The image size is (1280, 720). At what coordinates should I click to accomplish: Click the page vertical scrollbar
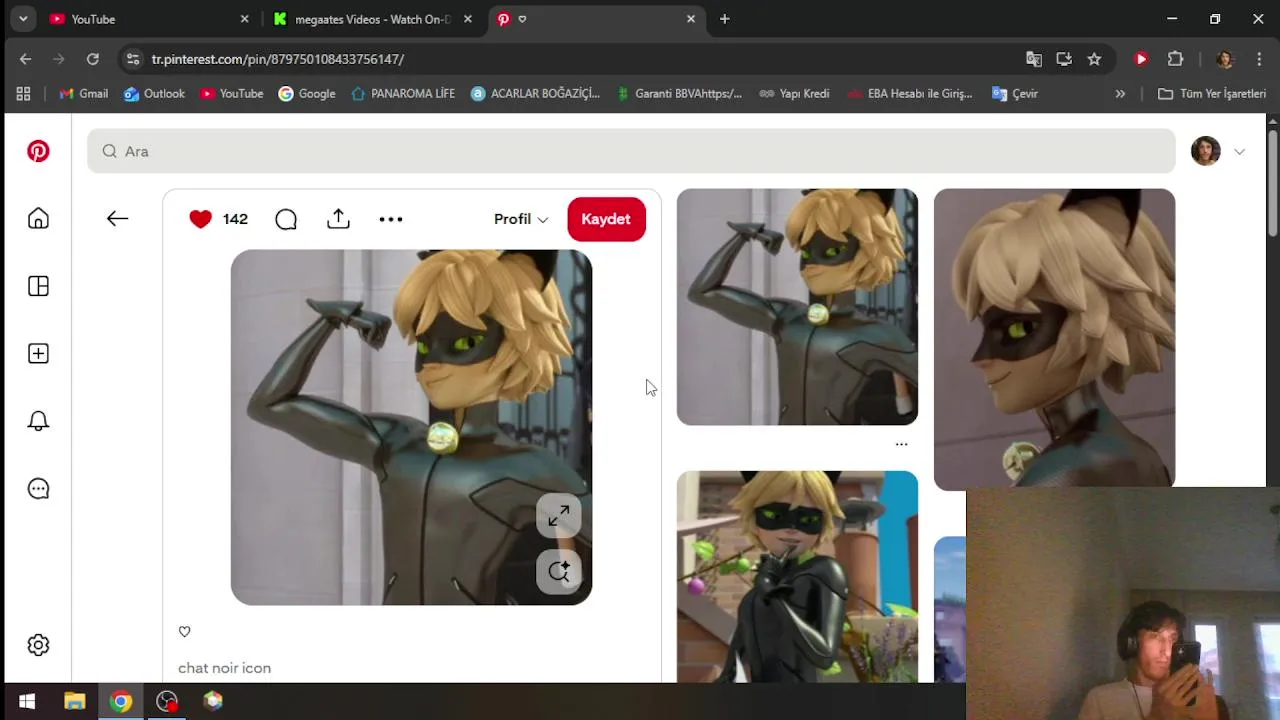1272,184
